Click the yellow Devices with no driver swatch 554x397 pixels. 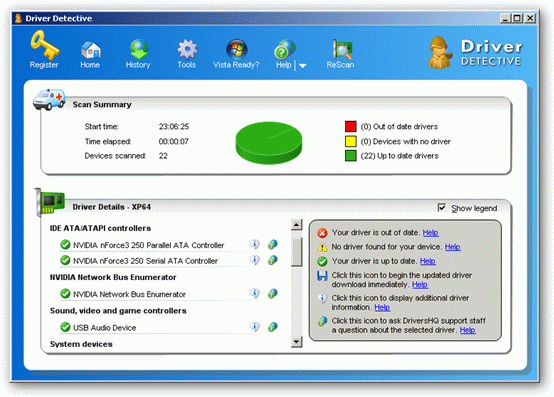pyautogui.click(x=351, y=141)
